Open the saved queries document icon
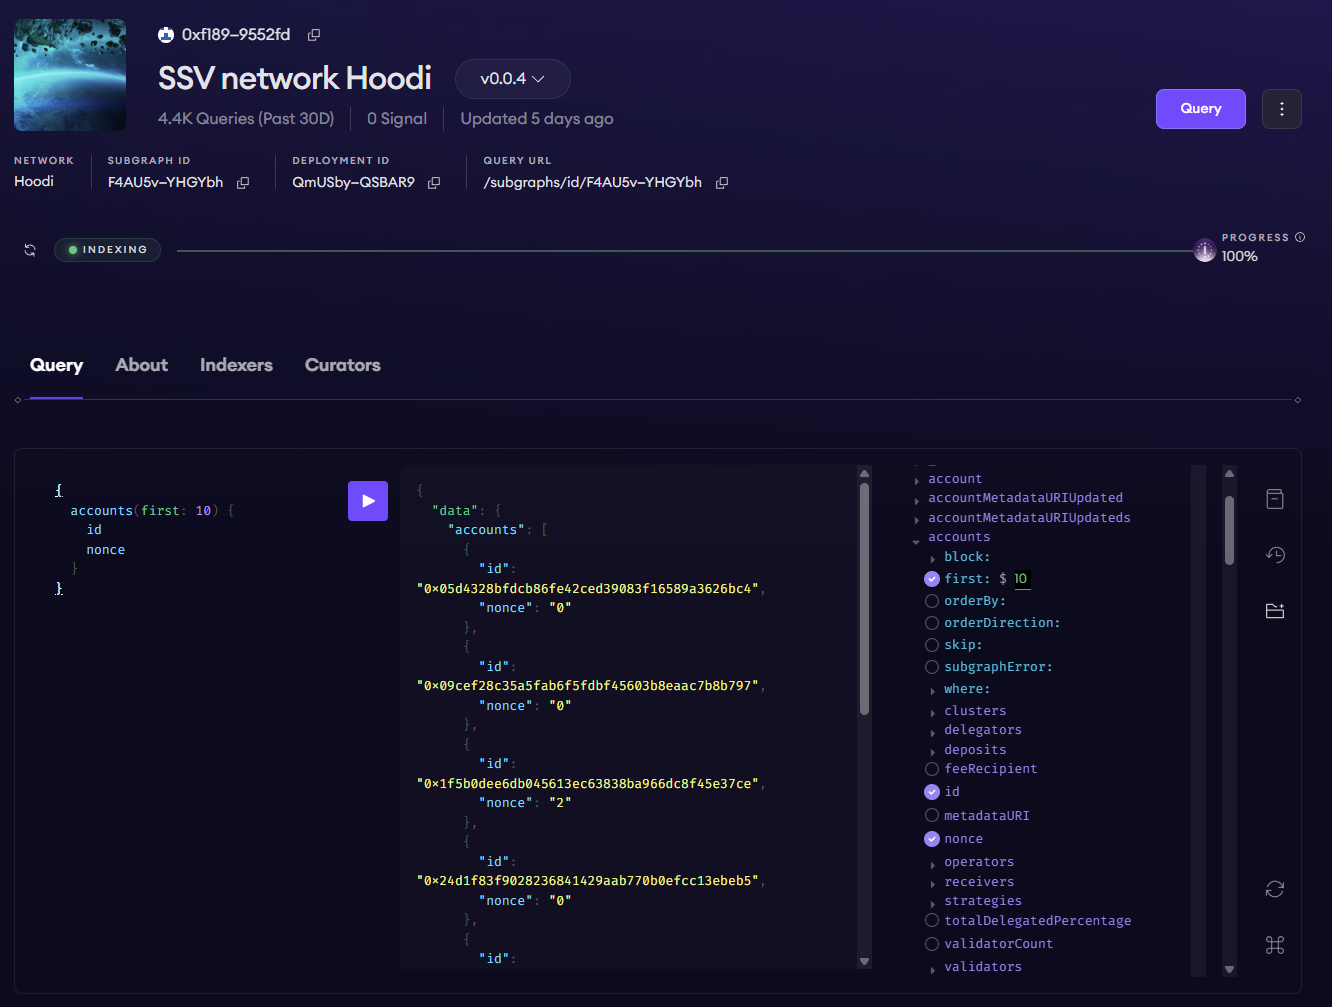 [1275, 499]
